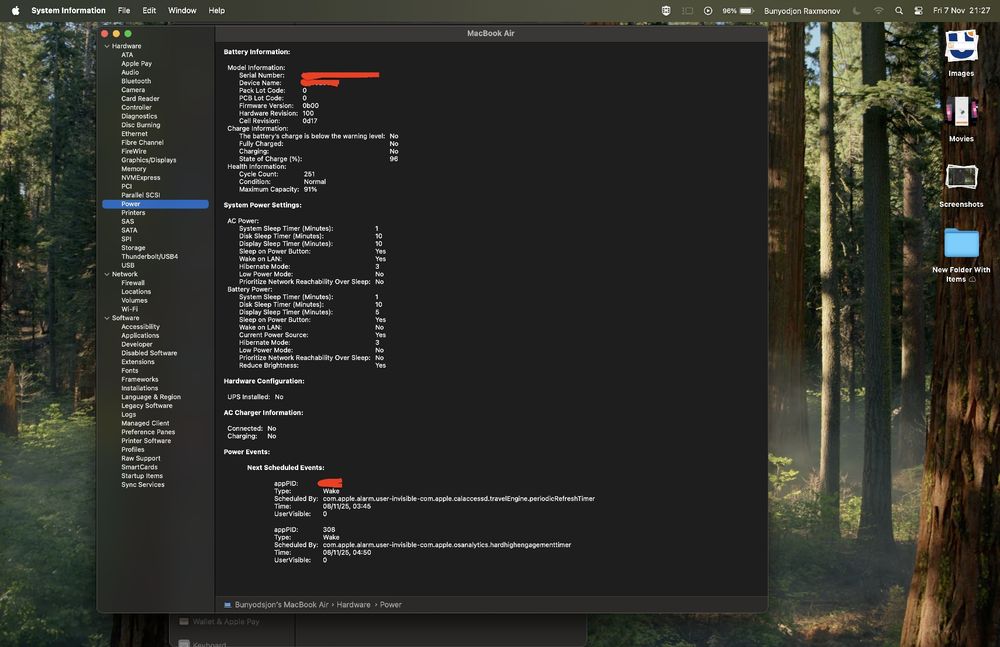The width and height of the screenshot is (1000, 647).
Task: Click the date and time clock
Action: tap(961, 10)
